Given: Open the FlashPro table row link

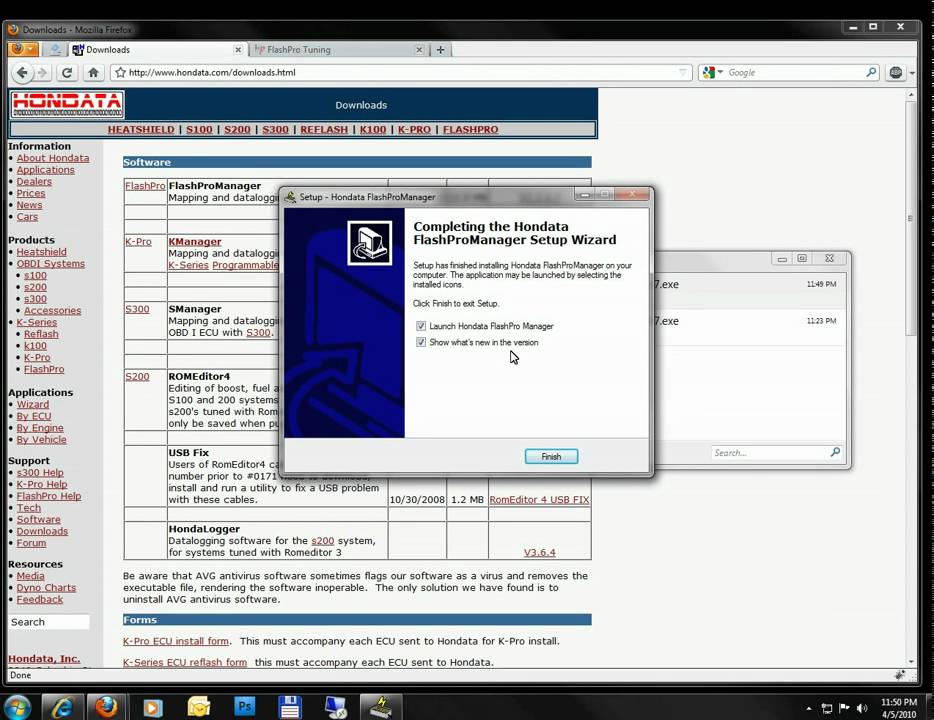Looking at the screenshot, I should click(x=145, y=186).
